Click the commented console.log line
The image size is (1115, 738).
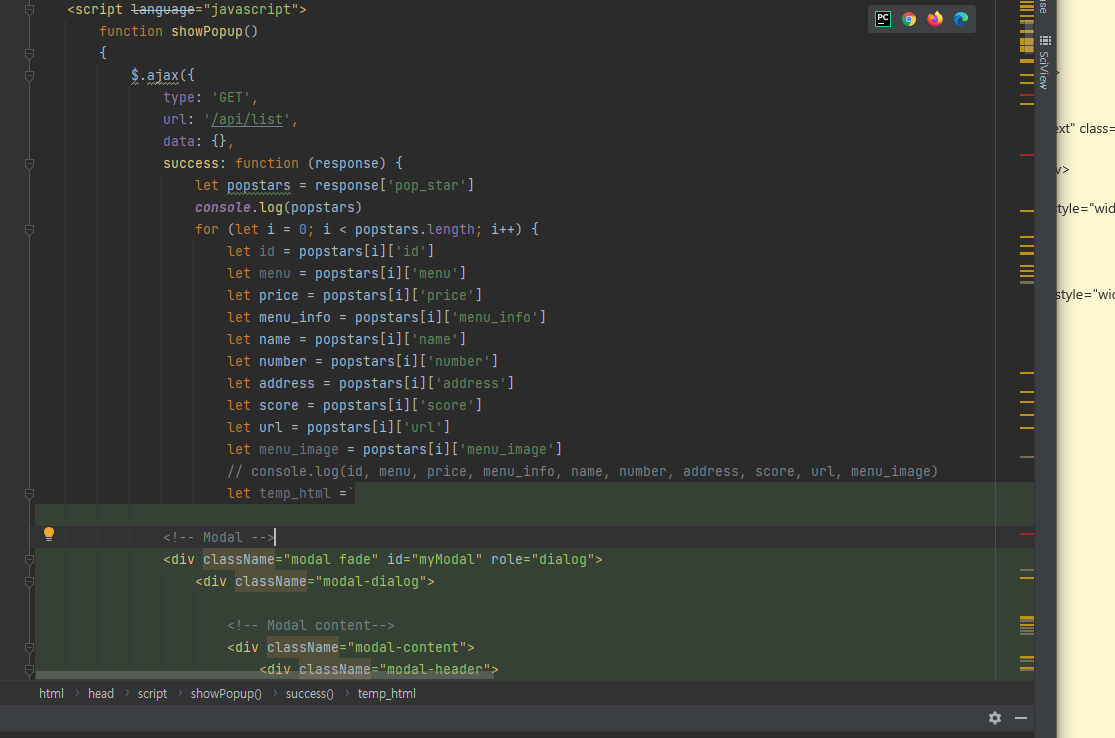[582, 472]
